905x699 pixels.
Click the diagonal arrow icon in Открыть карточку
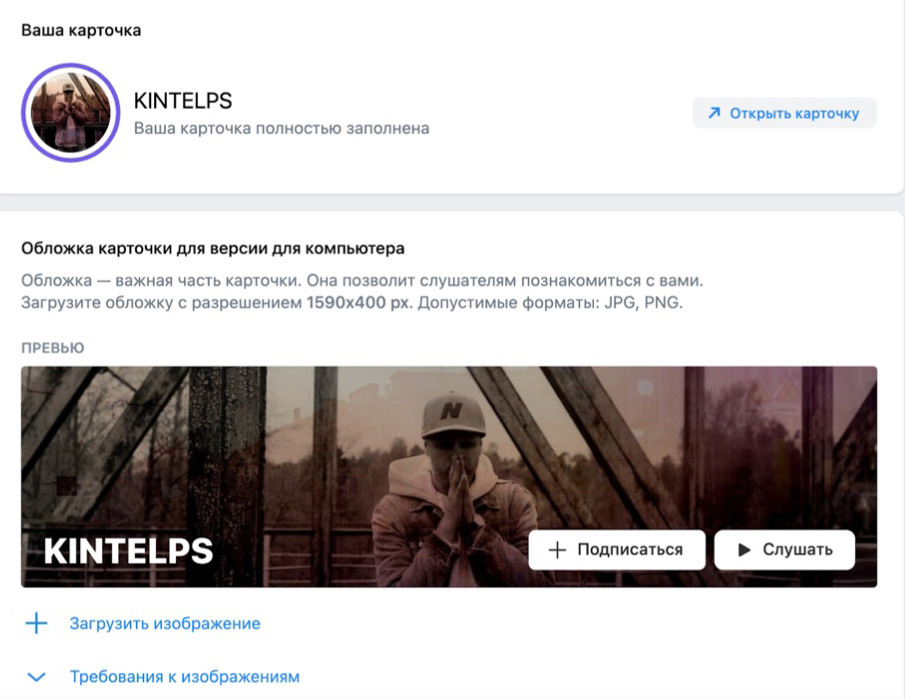pyautogui.click(x=715, y=113)
